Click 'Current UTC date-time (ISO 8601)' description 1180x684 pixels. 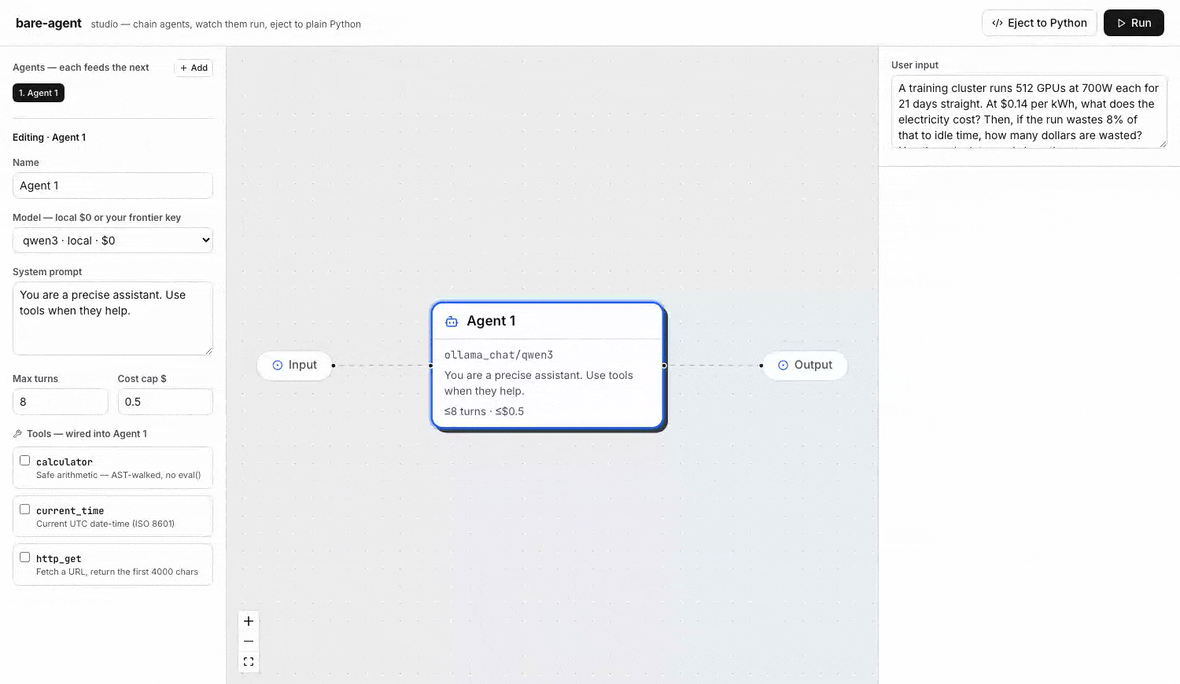[105, 524]
